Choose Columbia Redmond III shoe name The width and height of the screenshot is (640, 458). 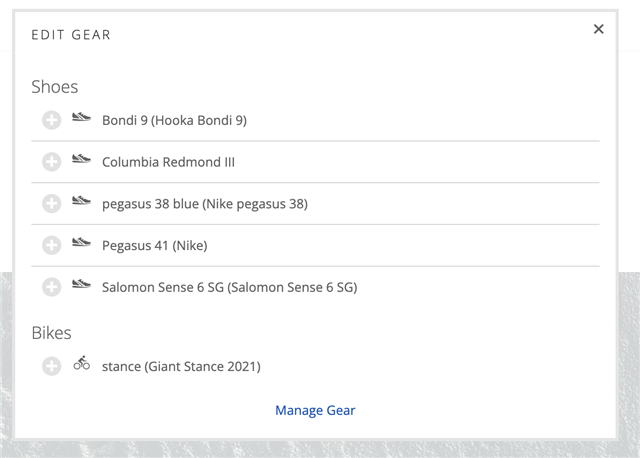point(168,162)
